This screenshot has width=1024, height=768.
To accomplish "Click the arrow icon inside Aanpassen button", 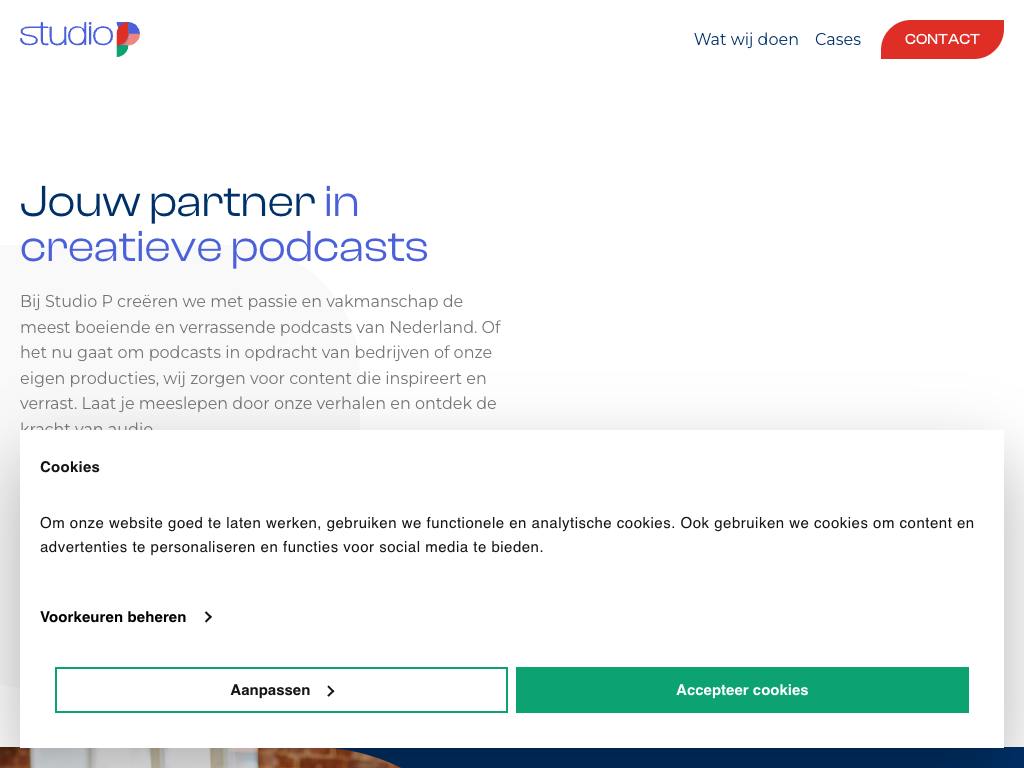I will pyautogui.click(x=330, y=691).
